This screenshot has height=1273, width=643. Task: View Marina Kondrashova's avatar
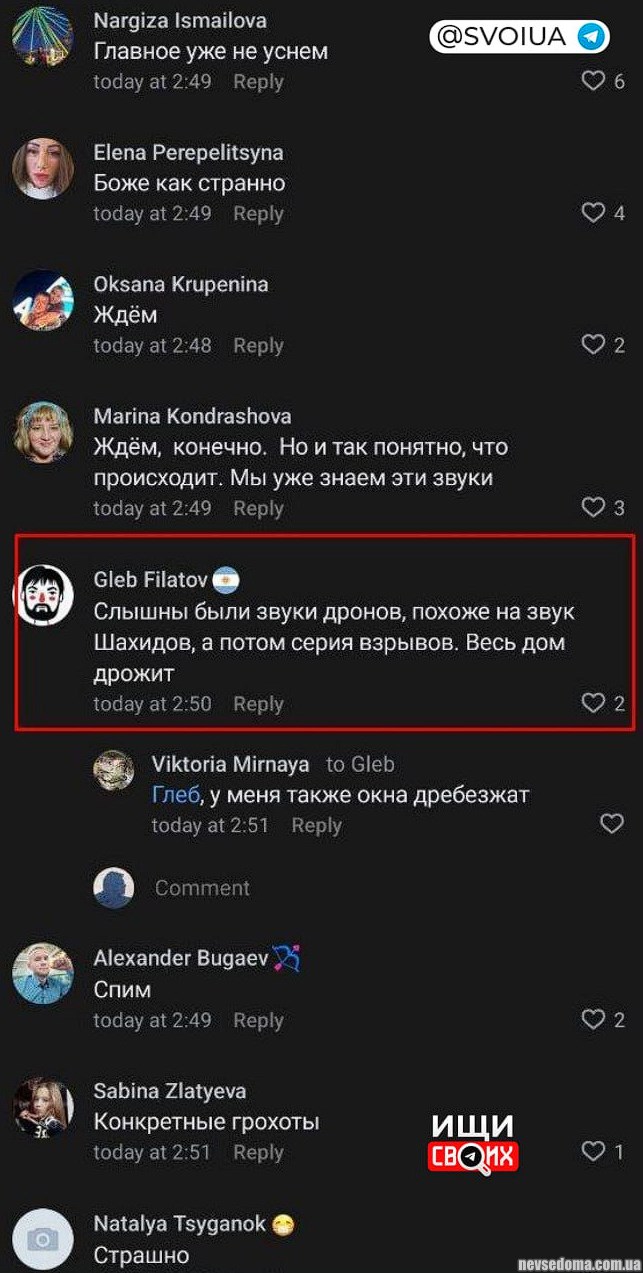pos(43,432)
